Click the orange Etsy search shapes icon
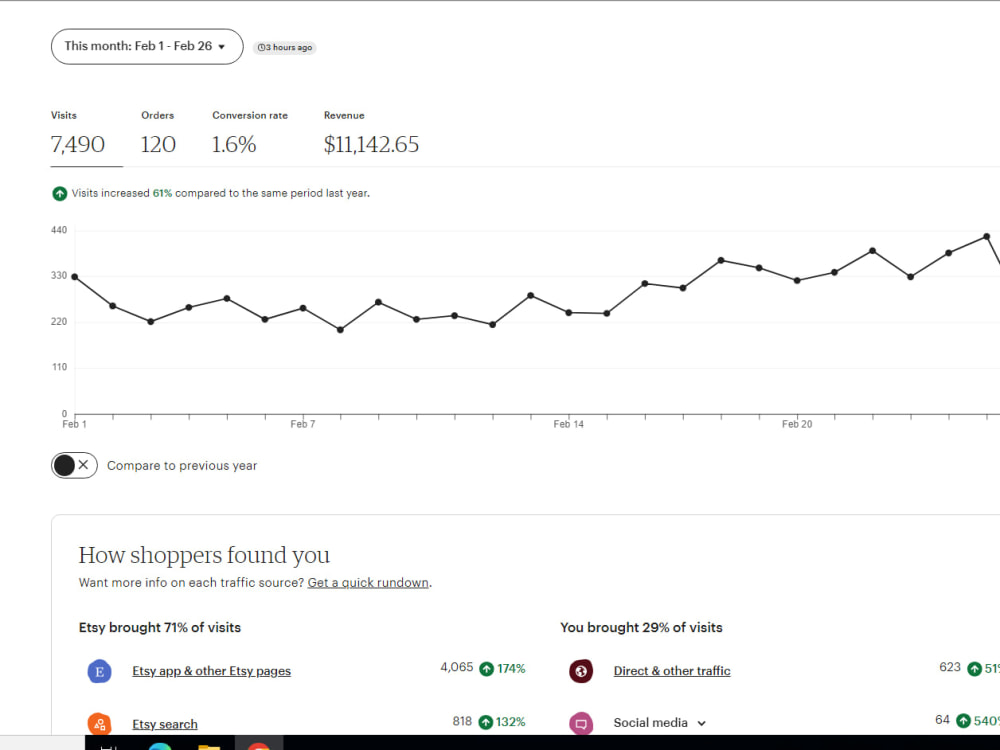This screenshot has width=1000, height=750. tap(99, 724)
